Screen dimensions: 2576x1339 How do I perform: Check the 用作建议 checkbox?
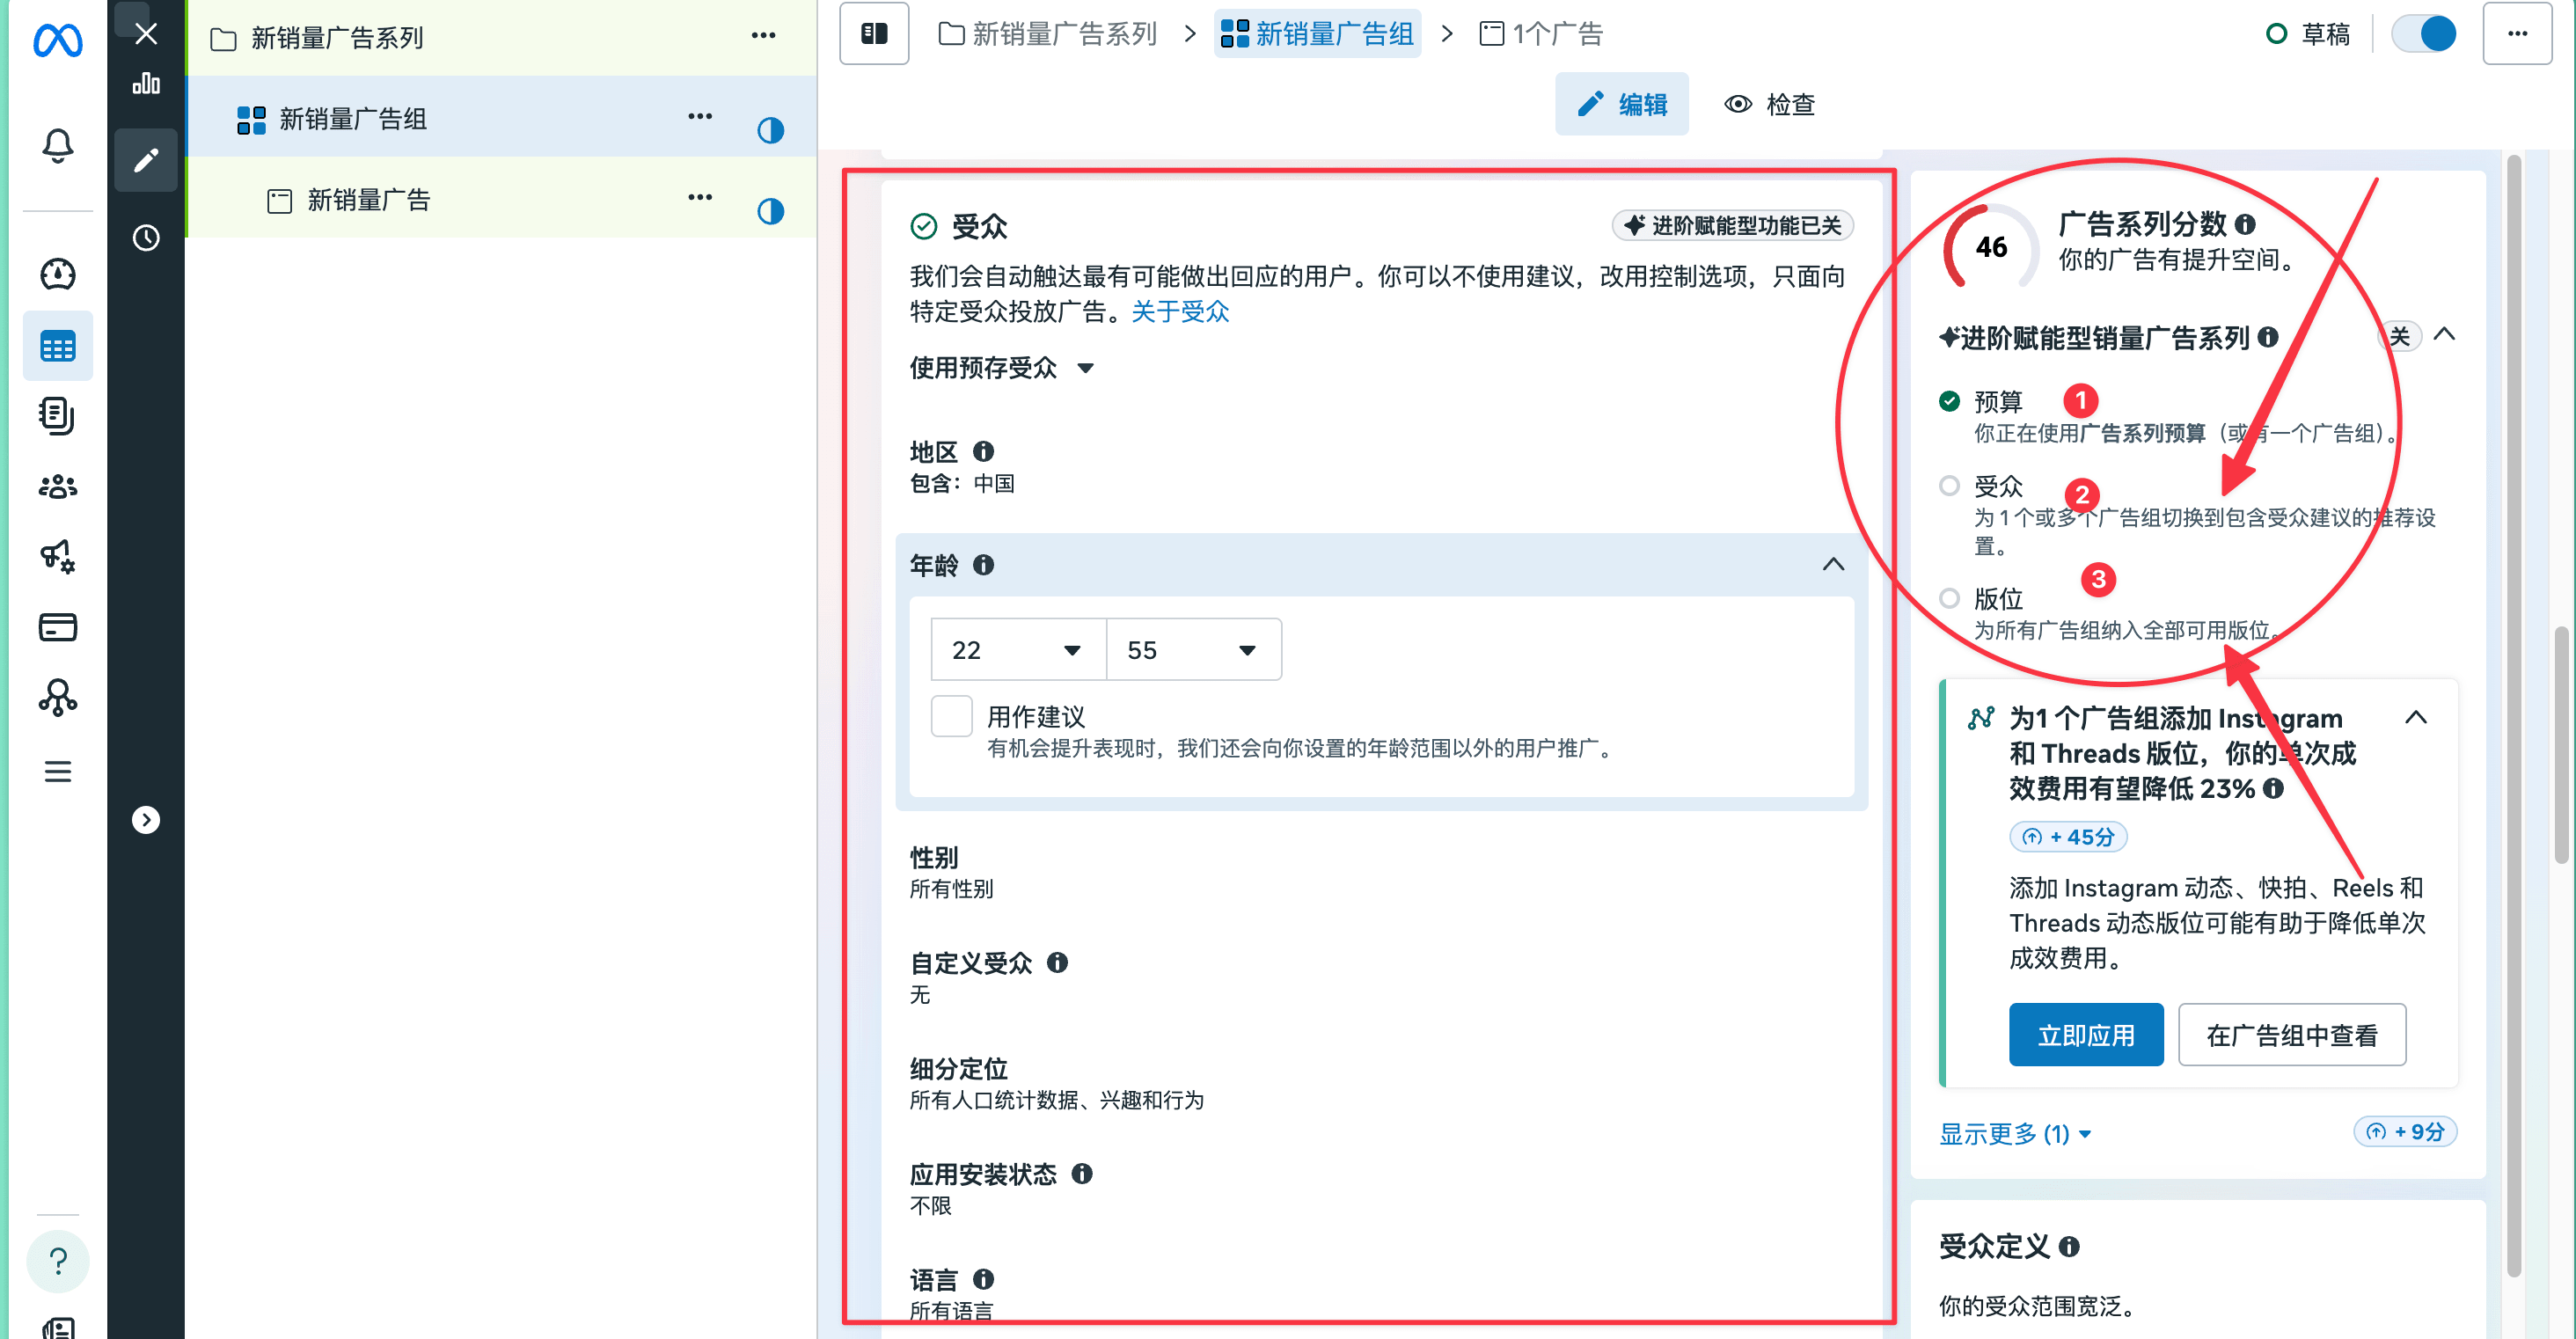click(951, 716)
